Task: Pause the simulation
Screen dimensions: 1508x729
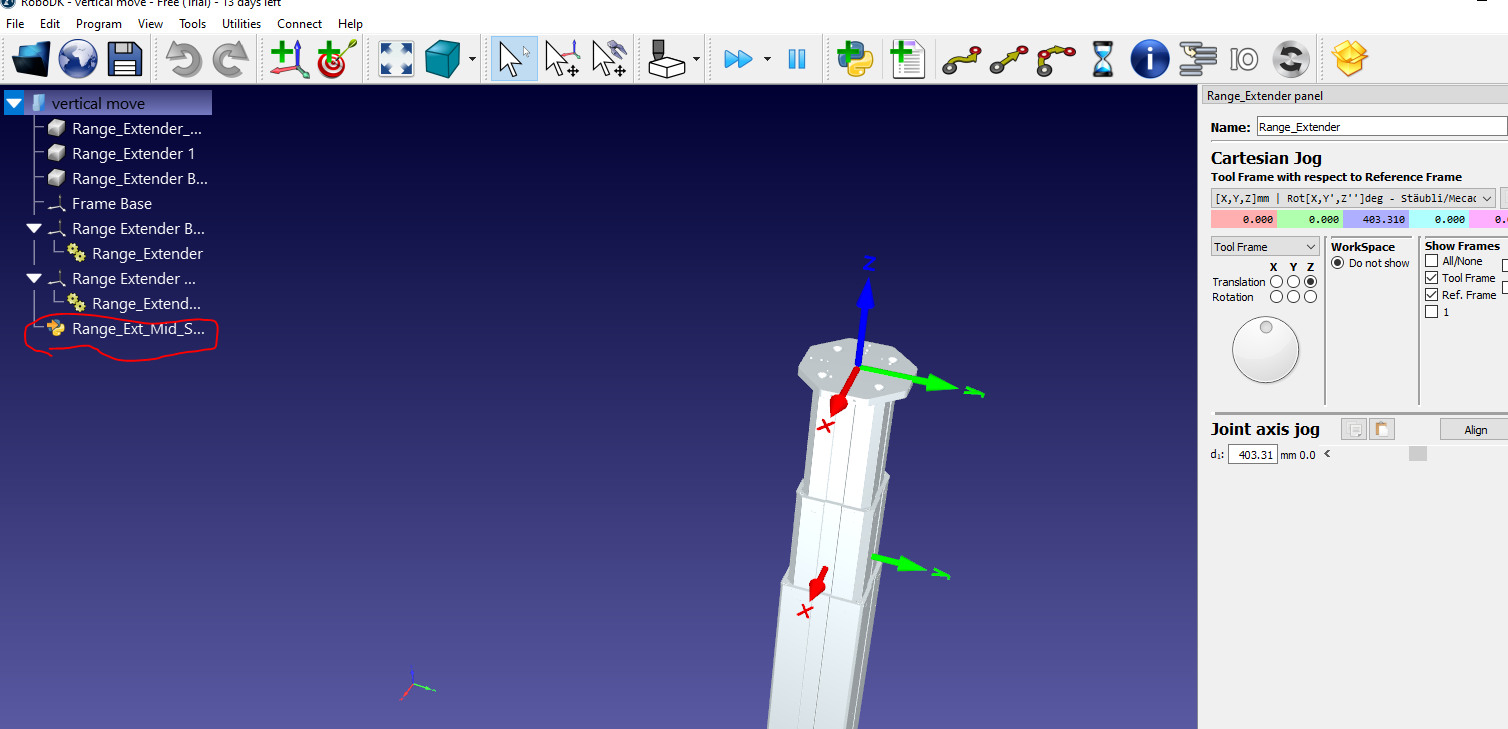Action: click(x=796, y=60)
